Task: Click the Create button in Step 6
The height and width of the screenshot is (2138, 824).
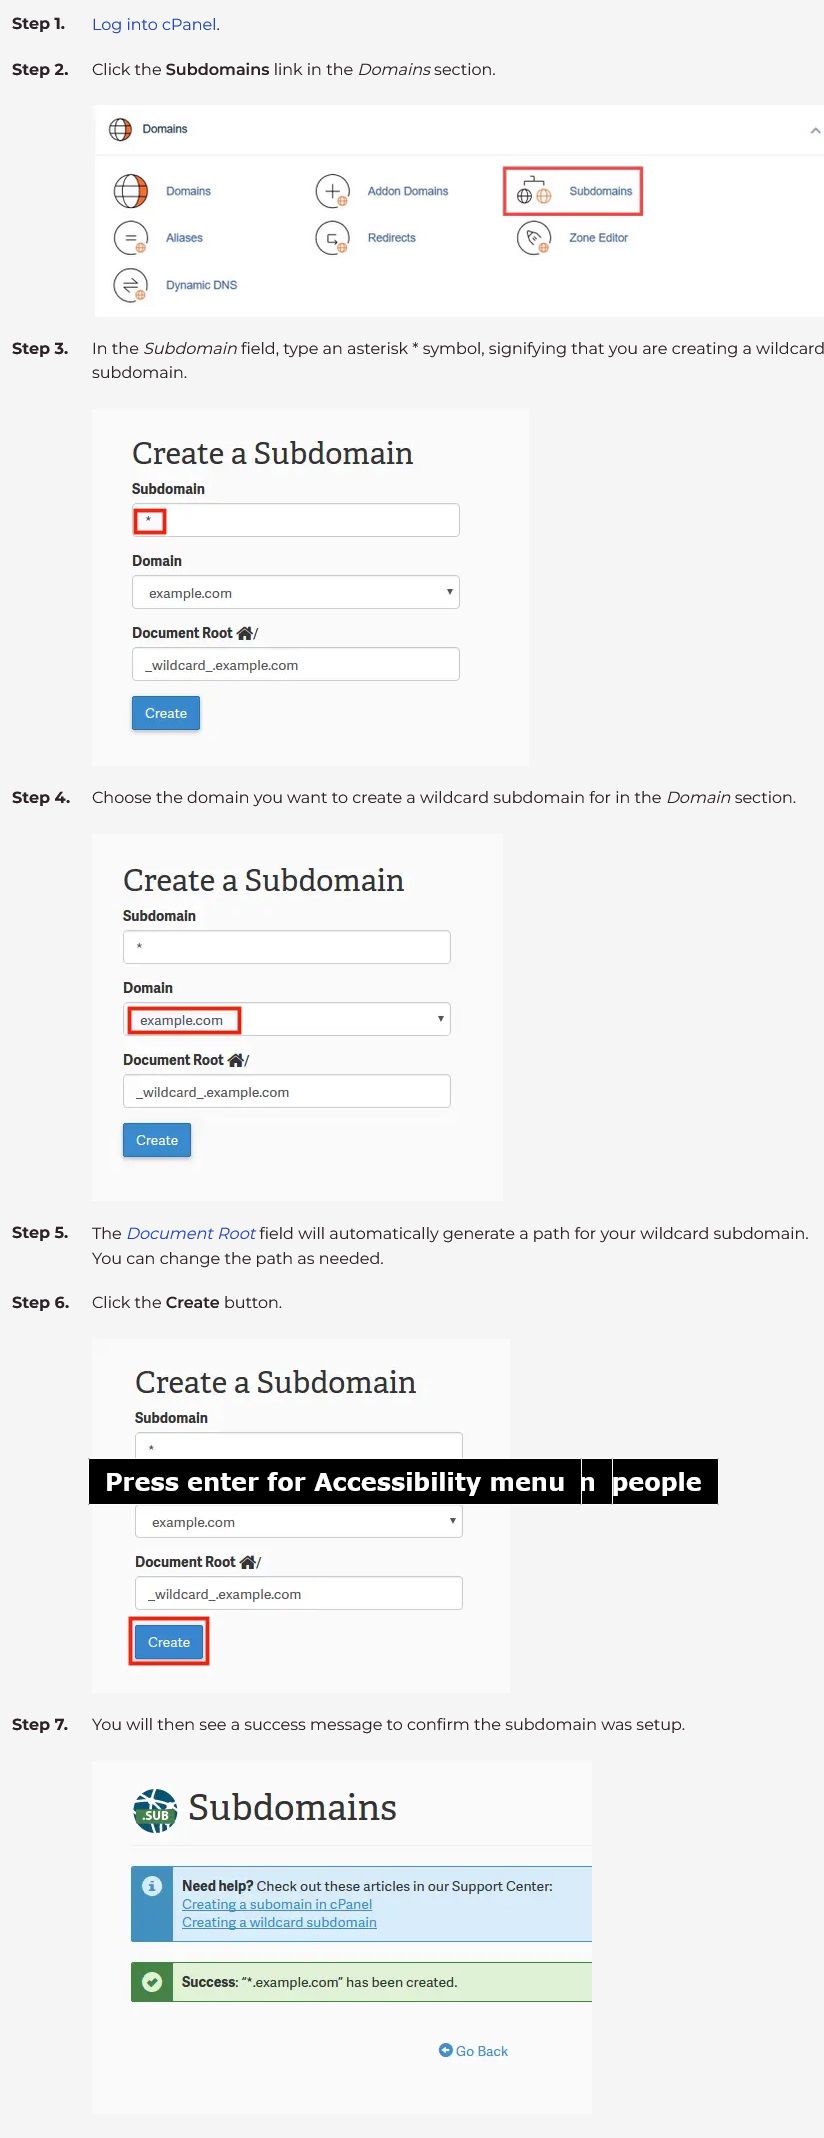Action: click(168, 1641)
